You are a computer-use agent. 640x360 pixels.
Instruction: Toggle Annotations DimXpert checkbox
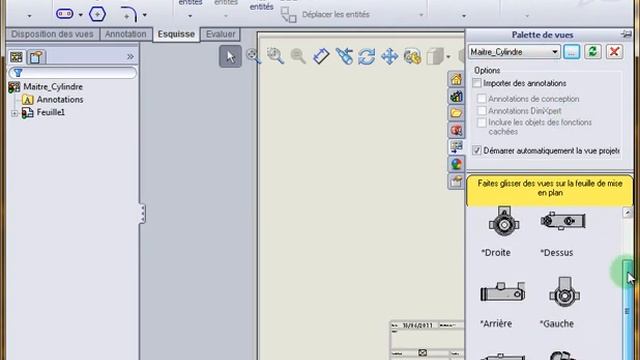click(x=482, y=111)
